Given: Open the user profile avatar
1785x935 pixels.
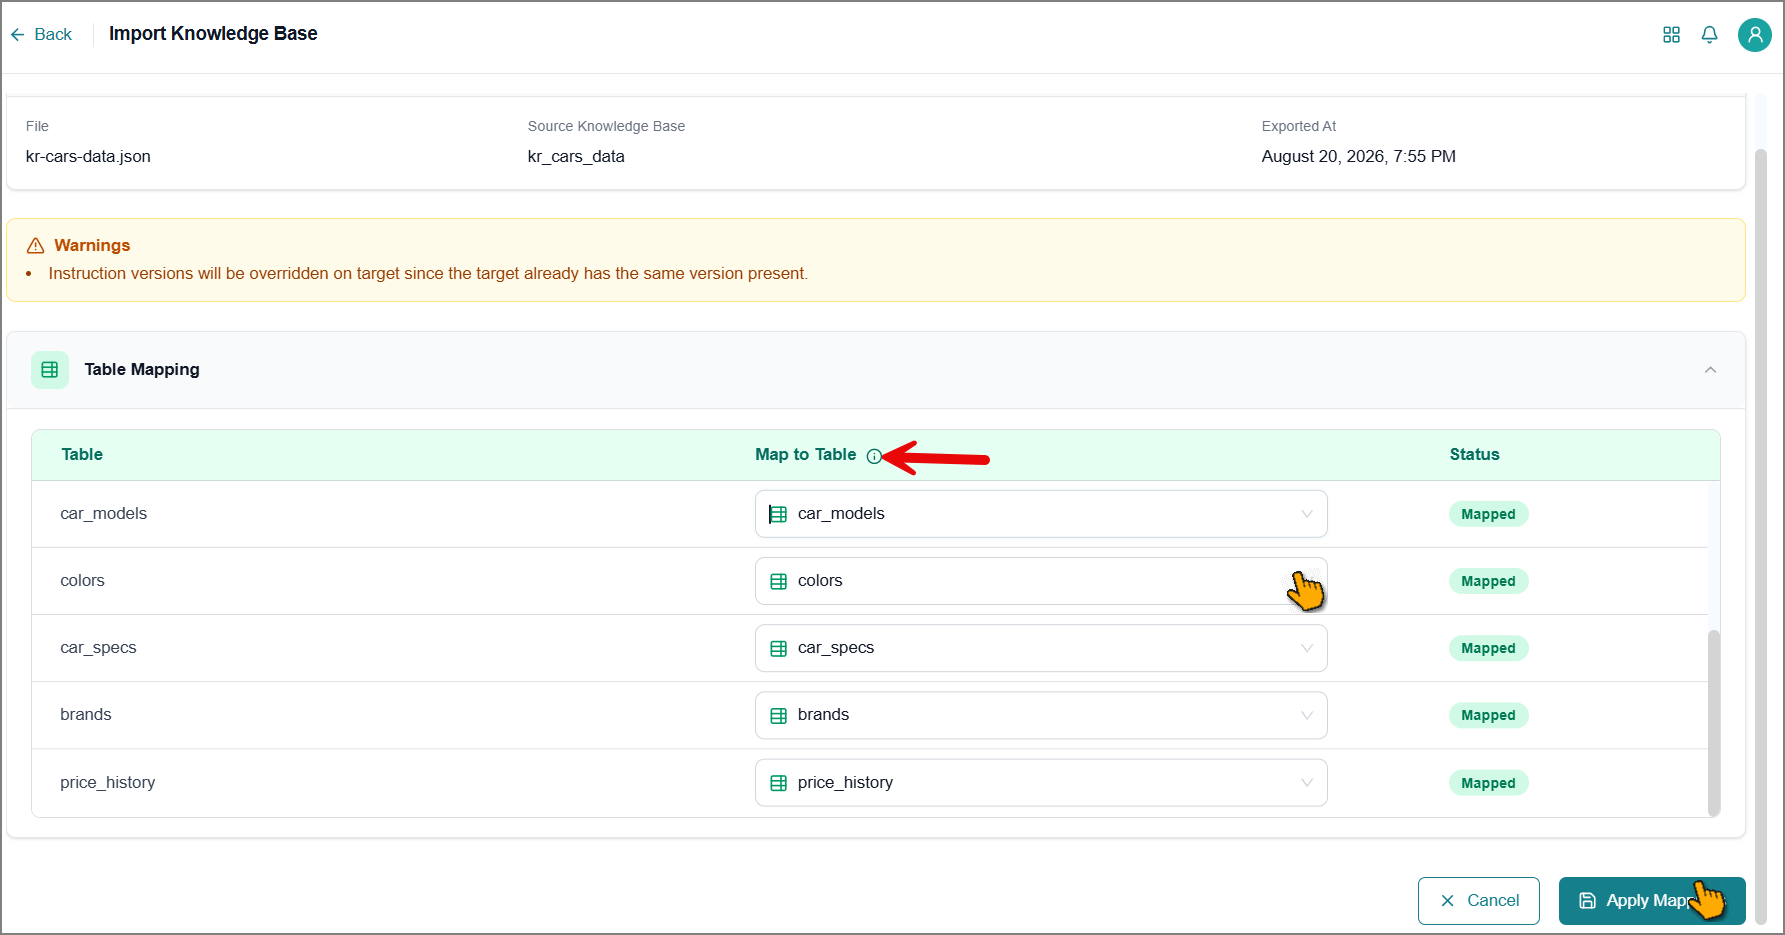Looking at the screenshot, I should click(1754, 35).
